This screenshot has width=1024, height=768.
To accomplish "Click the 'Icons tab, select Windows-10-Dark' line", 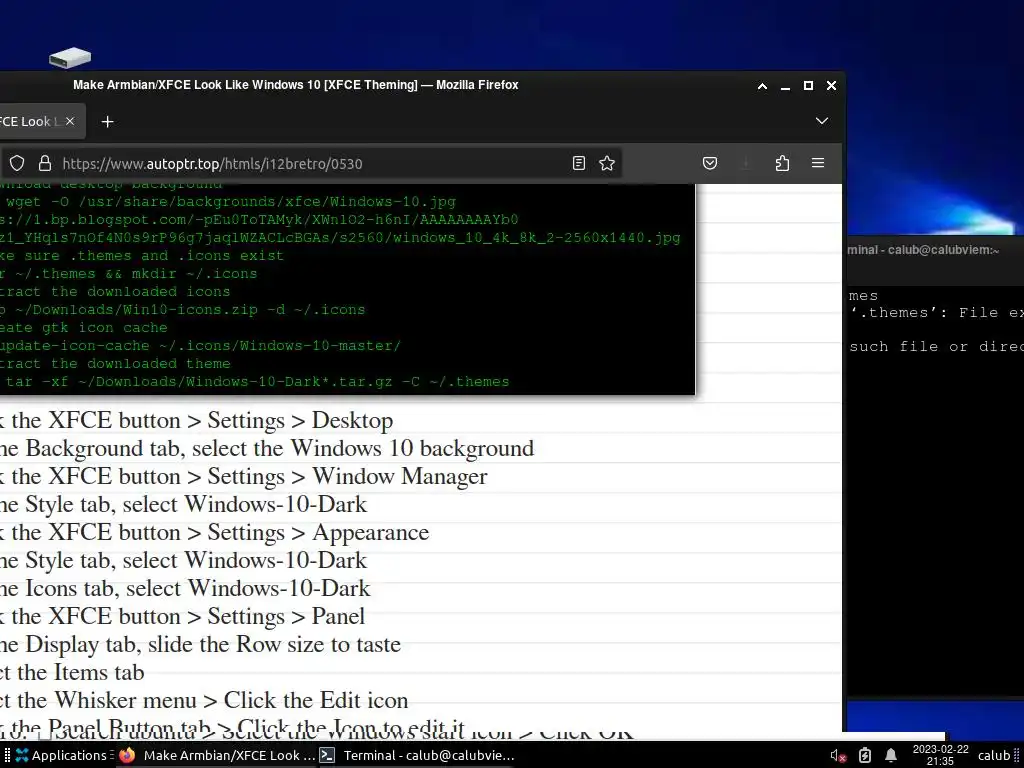I will (185, 588).
